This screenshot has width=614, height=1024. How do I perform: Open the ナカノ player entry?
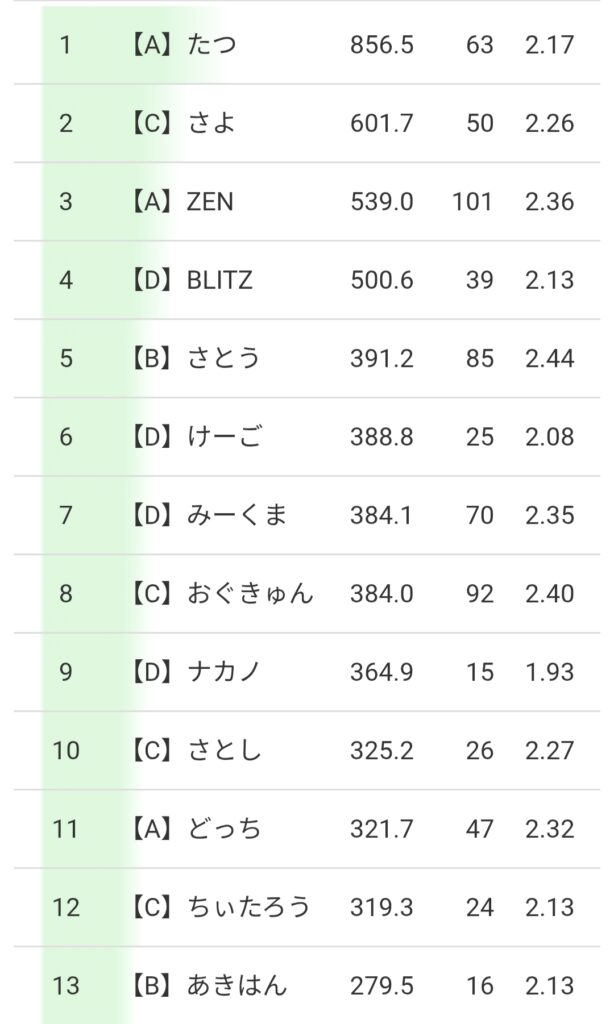coord(224,672)
